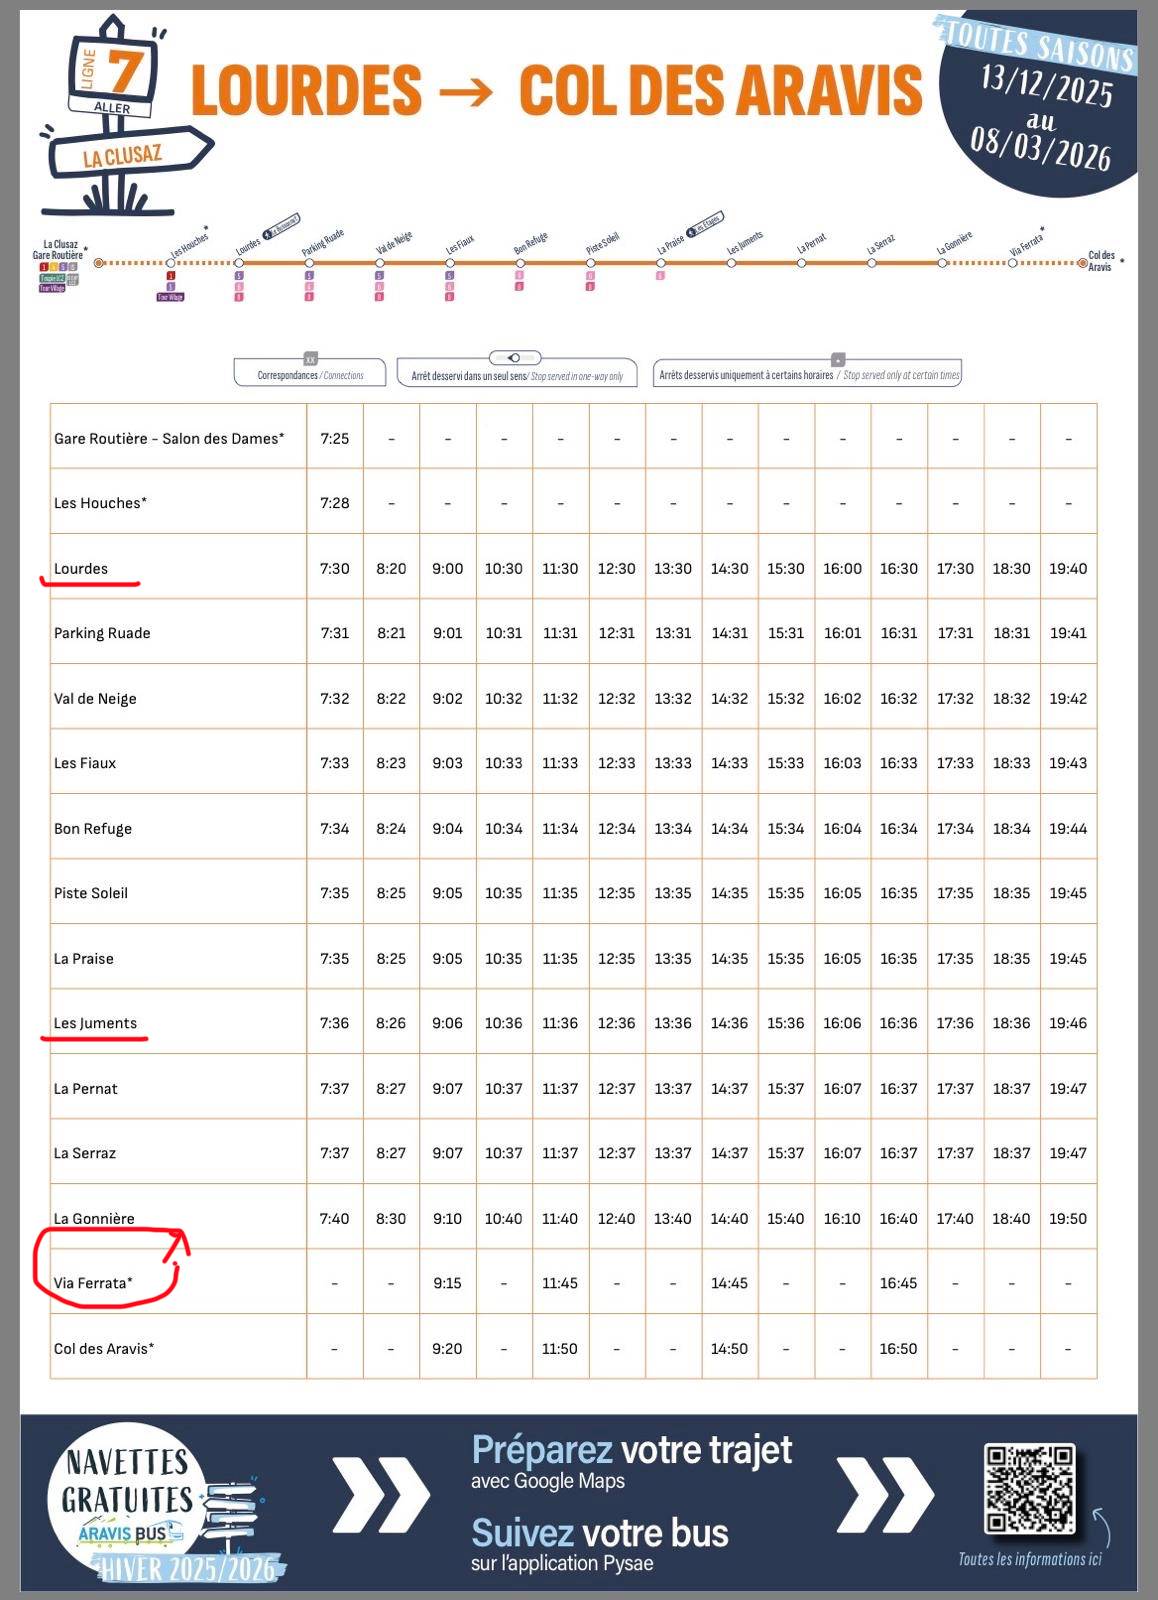Click the 8:30 time in La Gonnière row
The height and width of the screenshot is (1600, 1158).
pyautogui.click(x=391, y=1218)
